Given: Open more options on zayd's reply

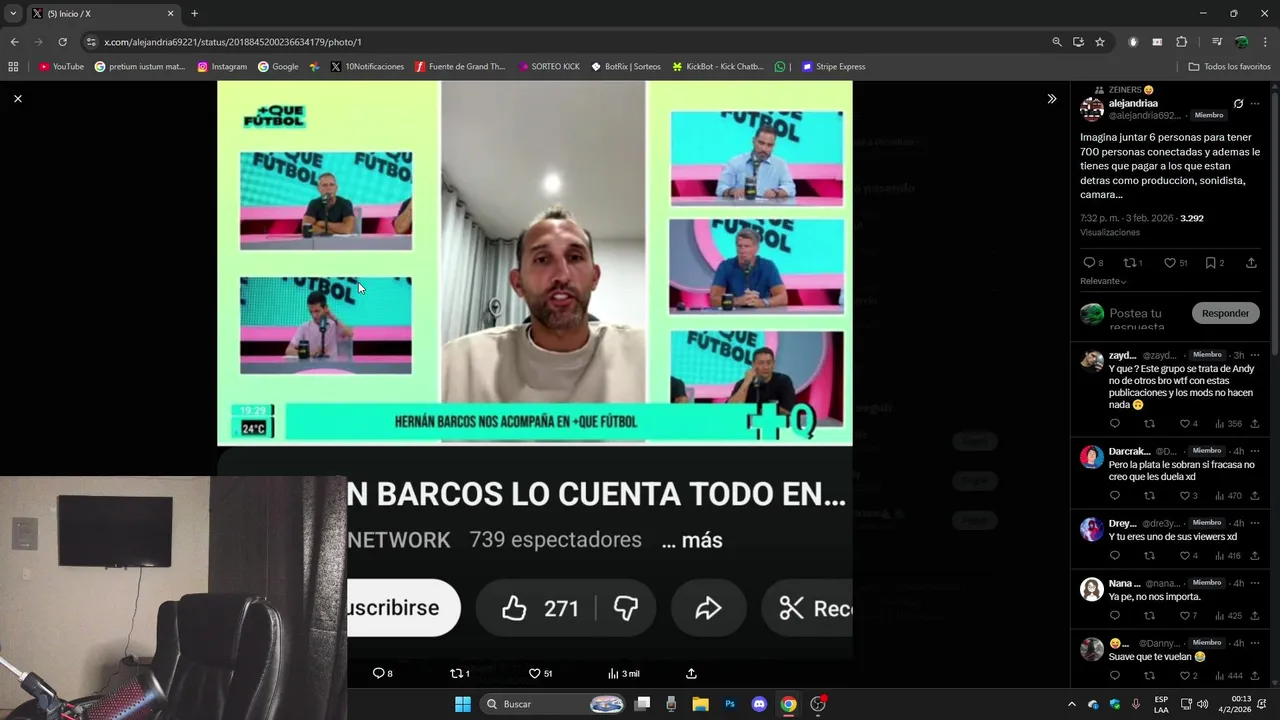Looking at the screenshot, I should (1255, 355).
